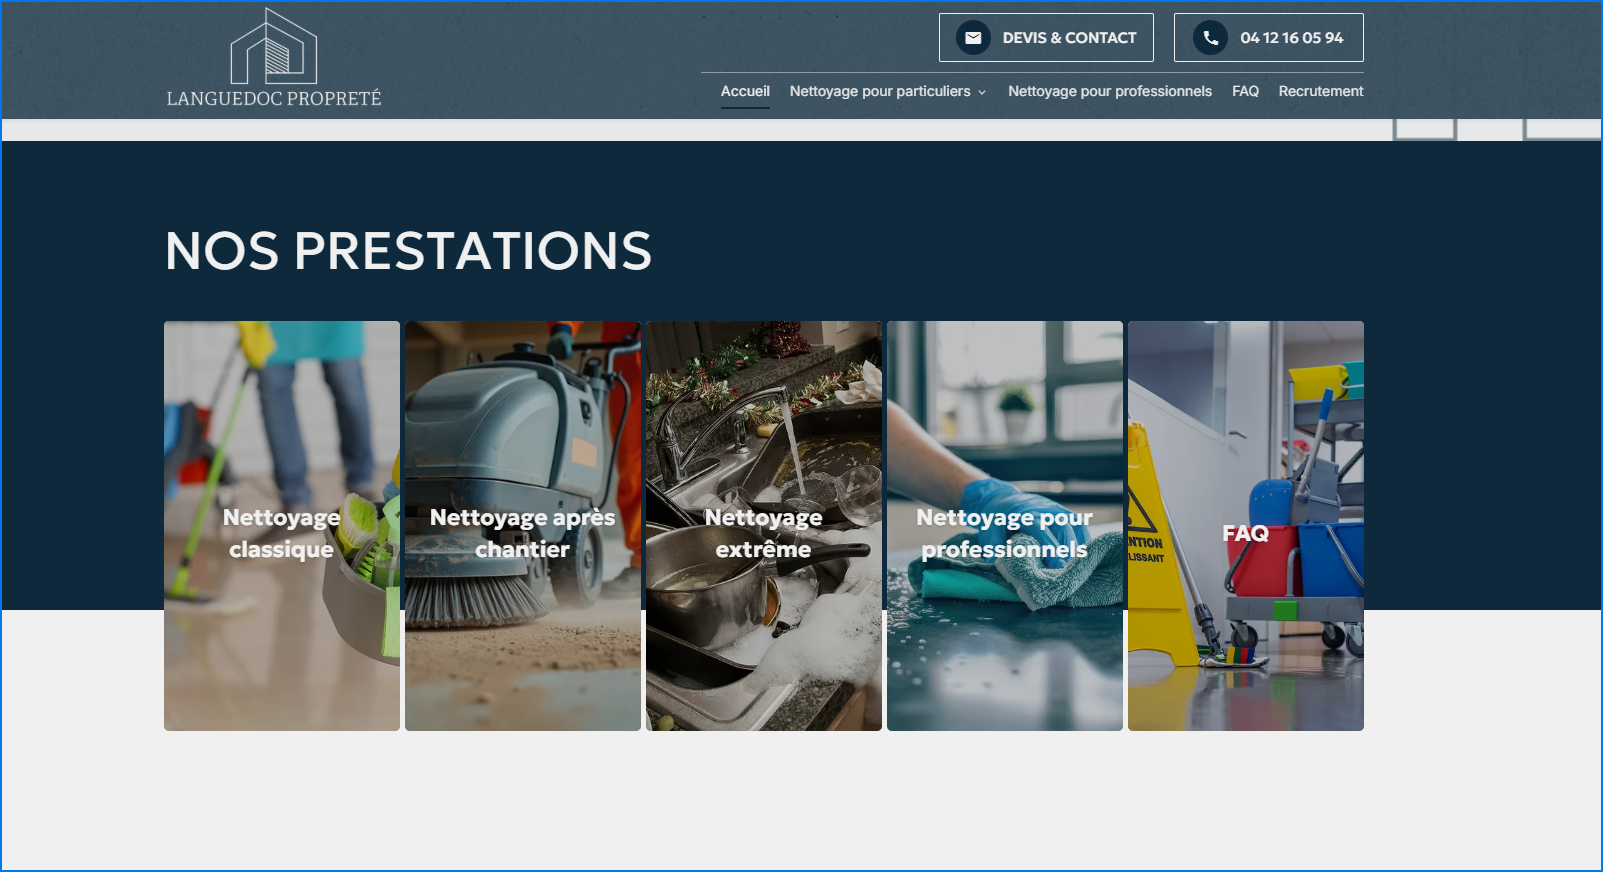Image resolution: width=1603 pixels, height=872 pixels.
Task: Select the Nettoyage classique card
Action: (282, 526)
